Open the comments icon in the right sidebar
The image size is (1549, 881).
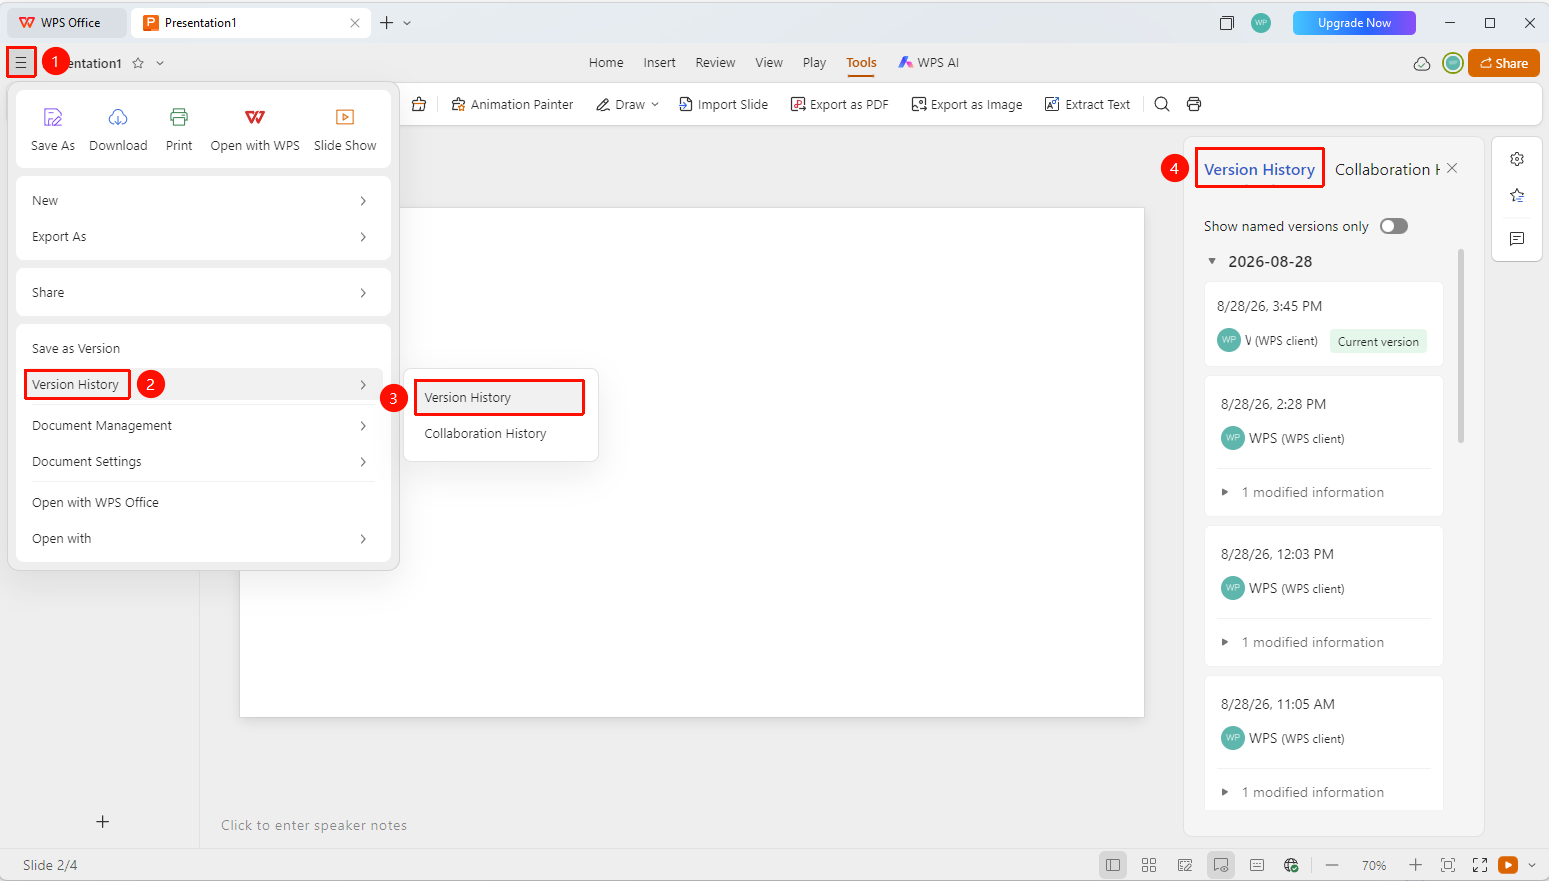click(1517, 239)
